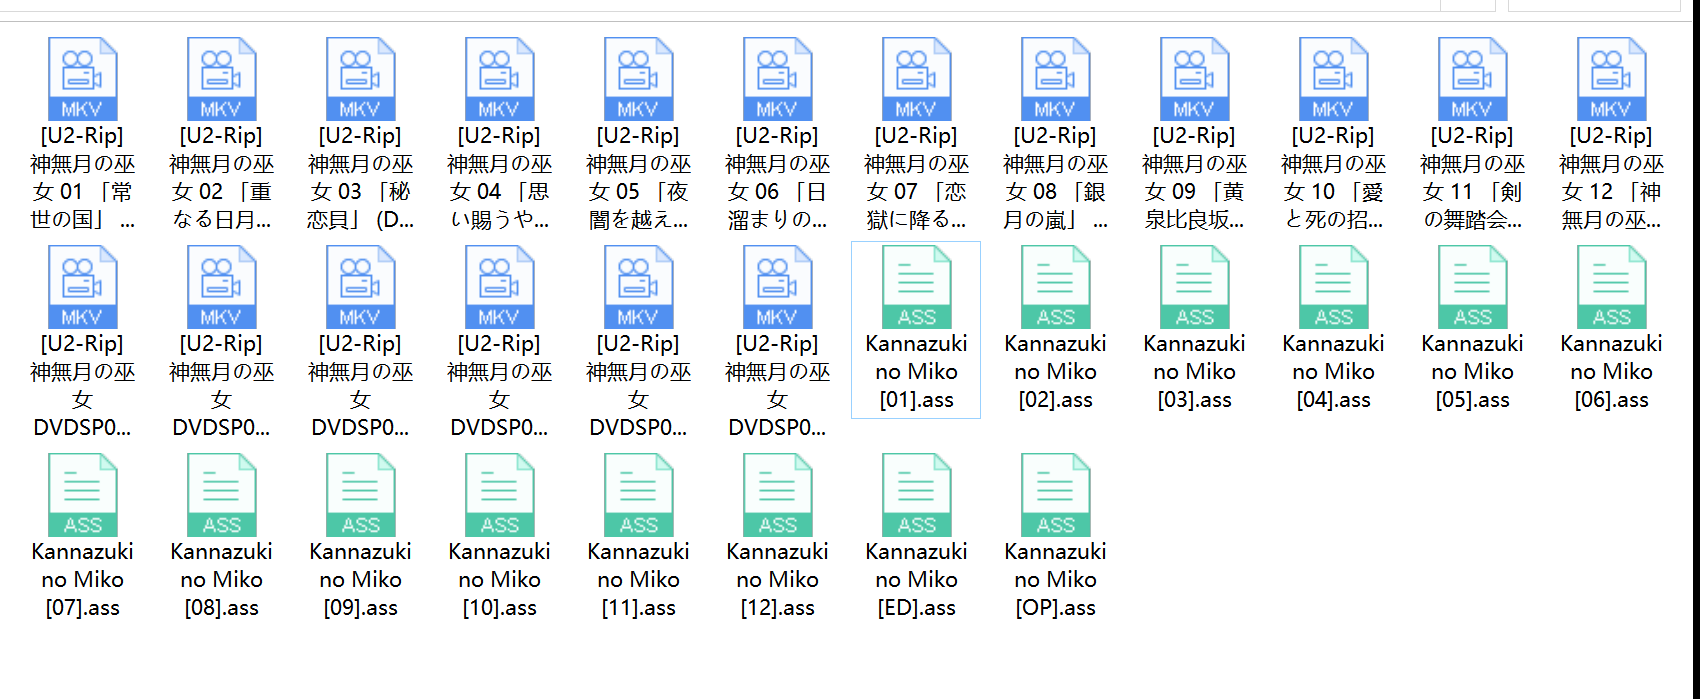Choose the episode 05 MKV video file
Image resolution: width=1700 pixels, height=699 pixels.
tap(638, 80)
